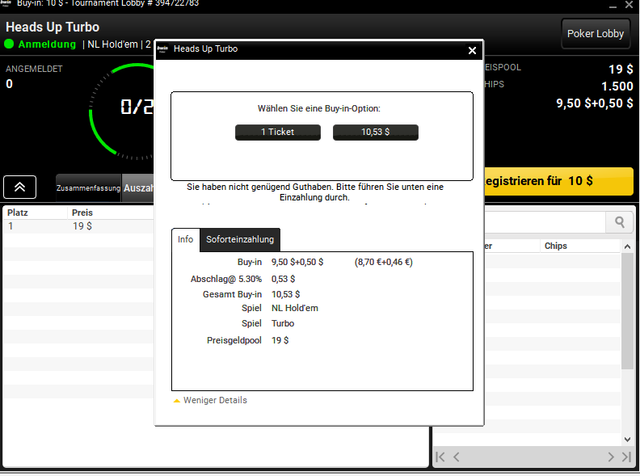
Task: Go to next page of players
Action: point(611,457)
